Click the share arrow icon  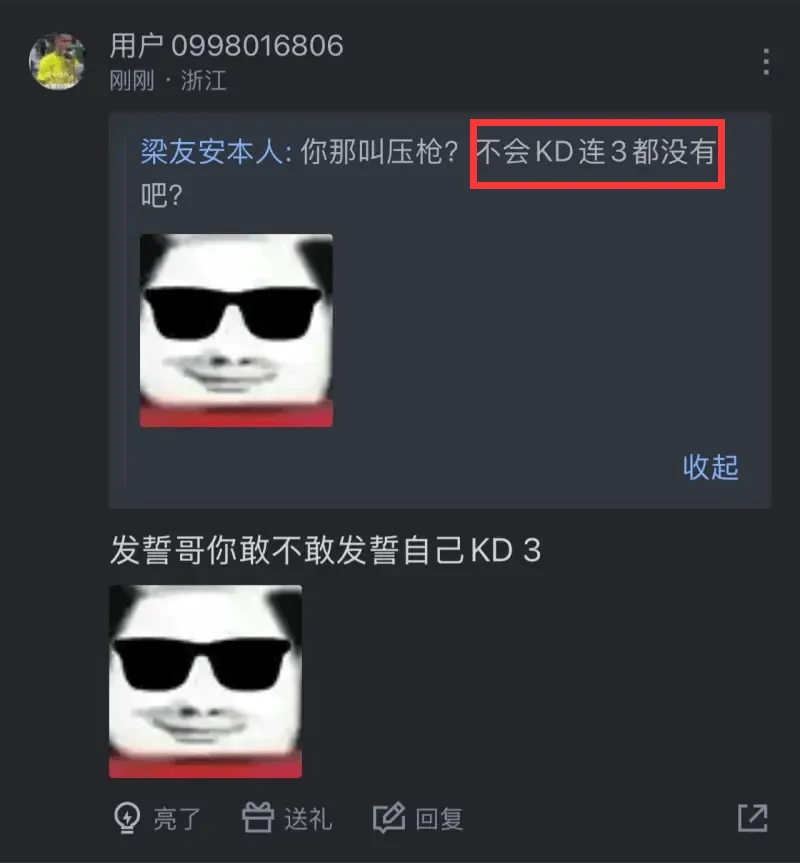point(752,818)
